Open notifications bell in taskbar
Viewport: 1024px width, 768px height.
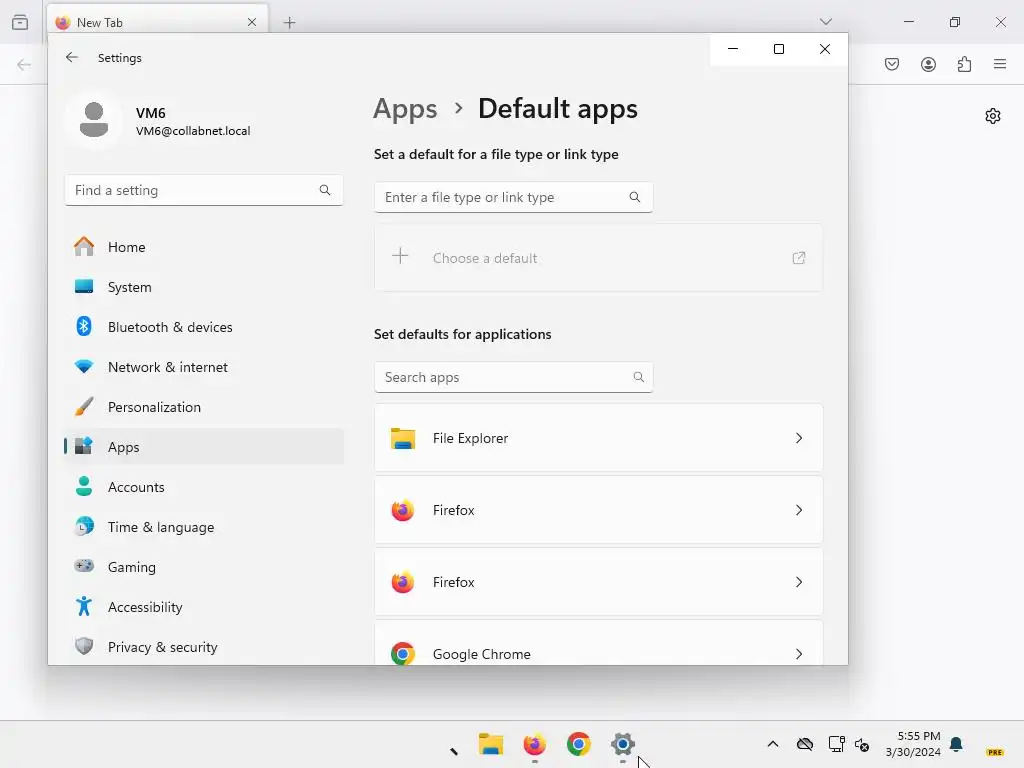[956, 744]
